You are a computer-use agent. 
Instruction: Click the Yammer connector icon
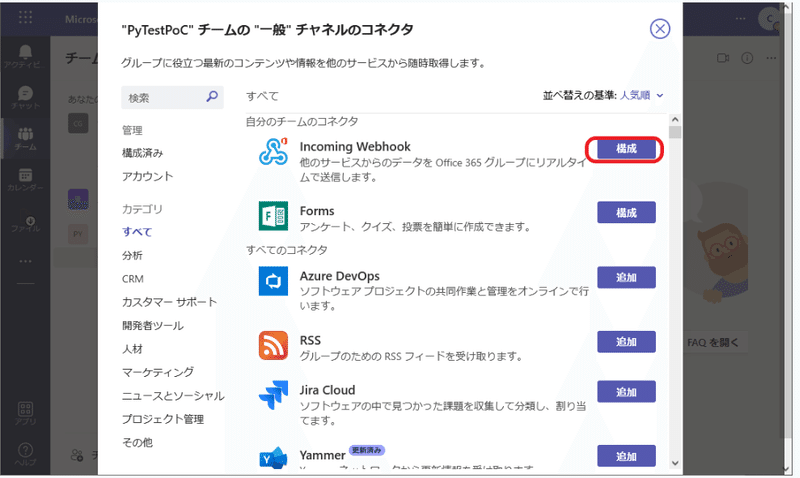coord(273,458)
